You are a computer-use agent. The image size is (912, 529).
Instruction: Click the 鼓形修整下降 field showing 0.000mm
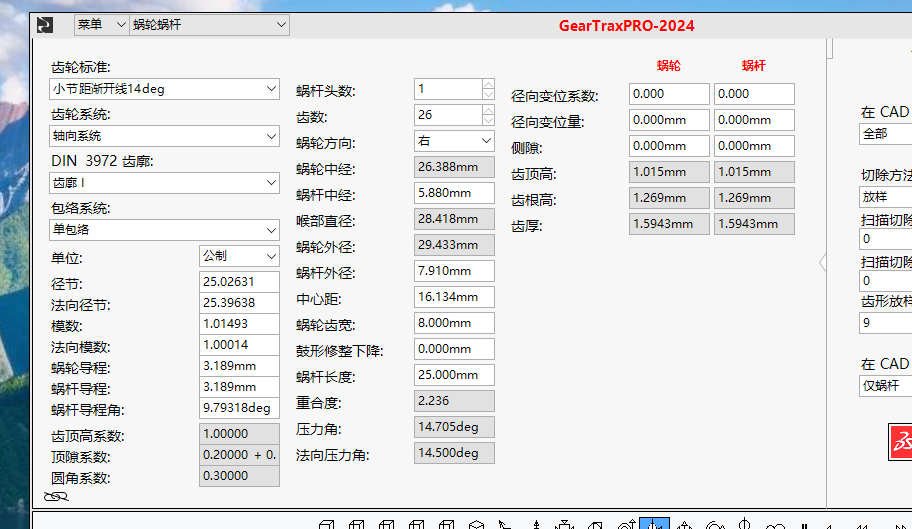[x=454, y=349]
